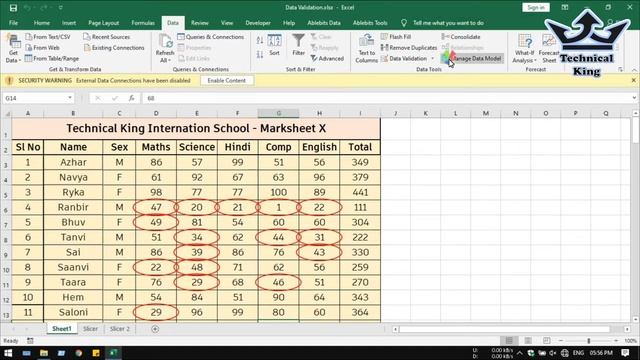The width and height of the screenshot is (640, 360).
Task: Expand Data Validation dropdown arrow
Action: click(432, 58)
